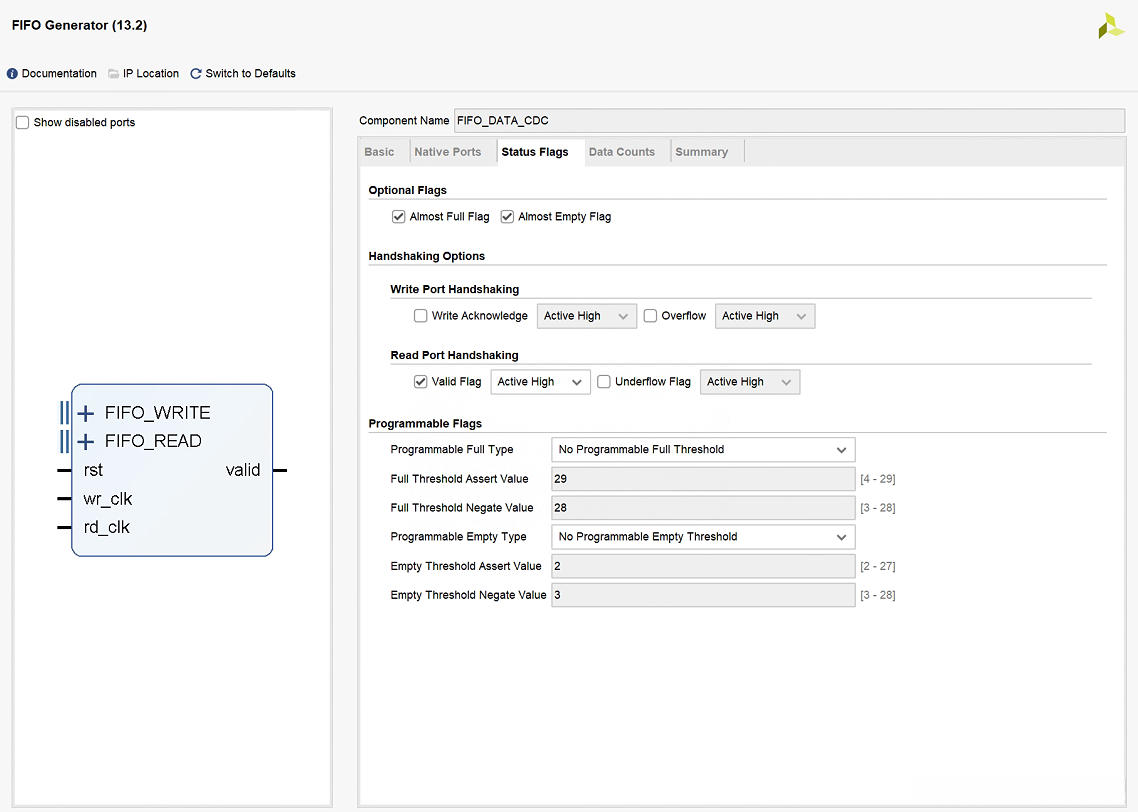This screenshot has height=812, width=1138.
Task: Enable the Write Acknowledge checkbox
Action: (421, 316)
